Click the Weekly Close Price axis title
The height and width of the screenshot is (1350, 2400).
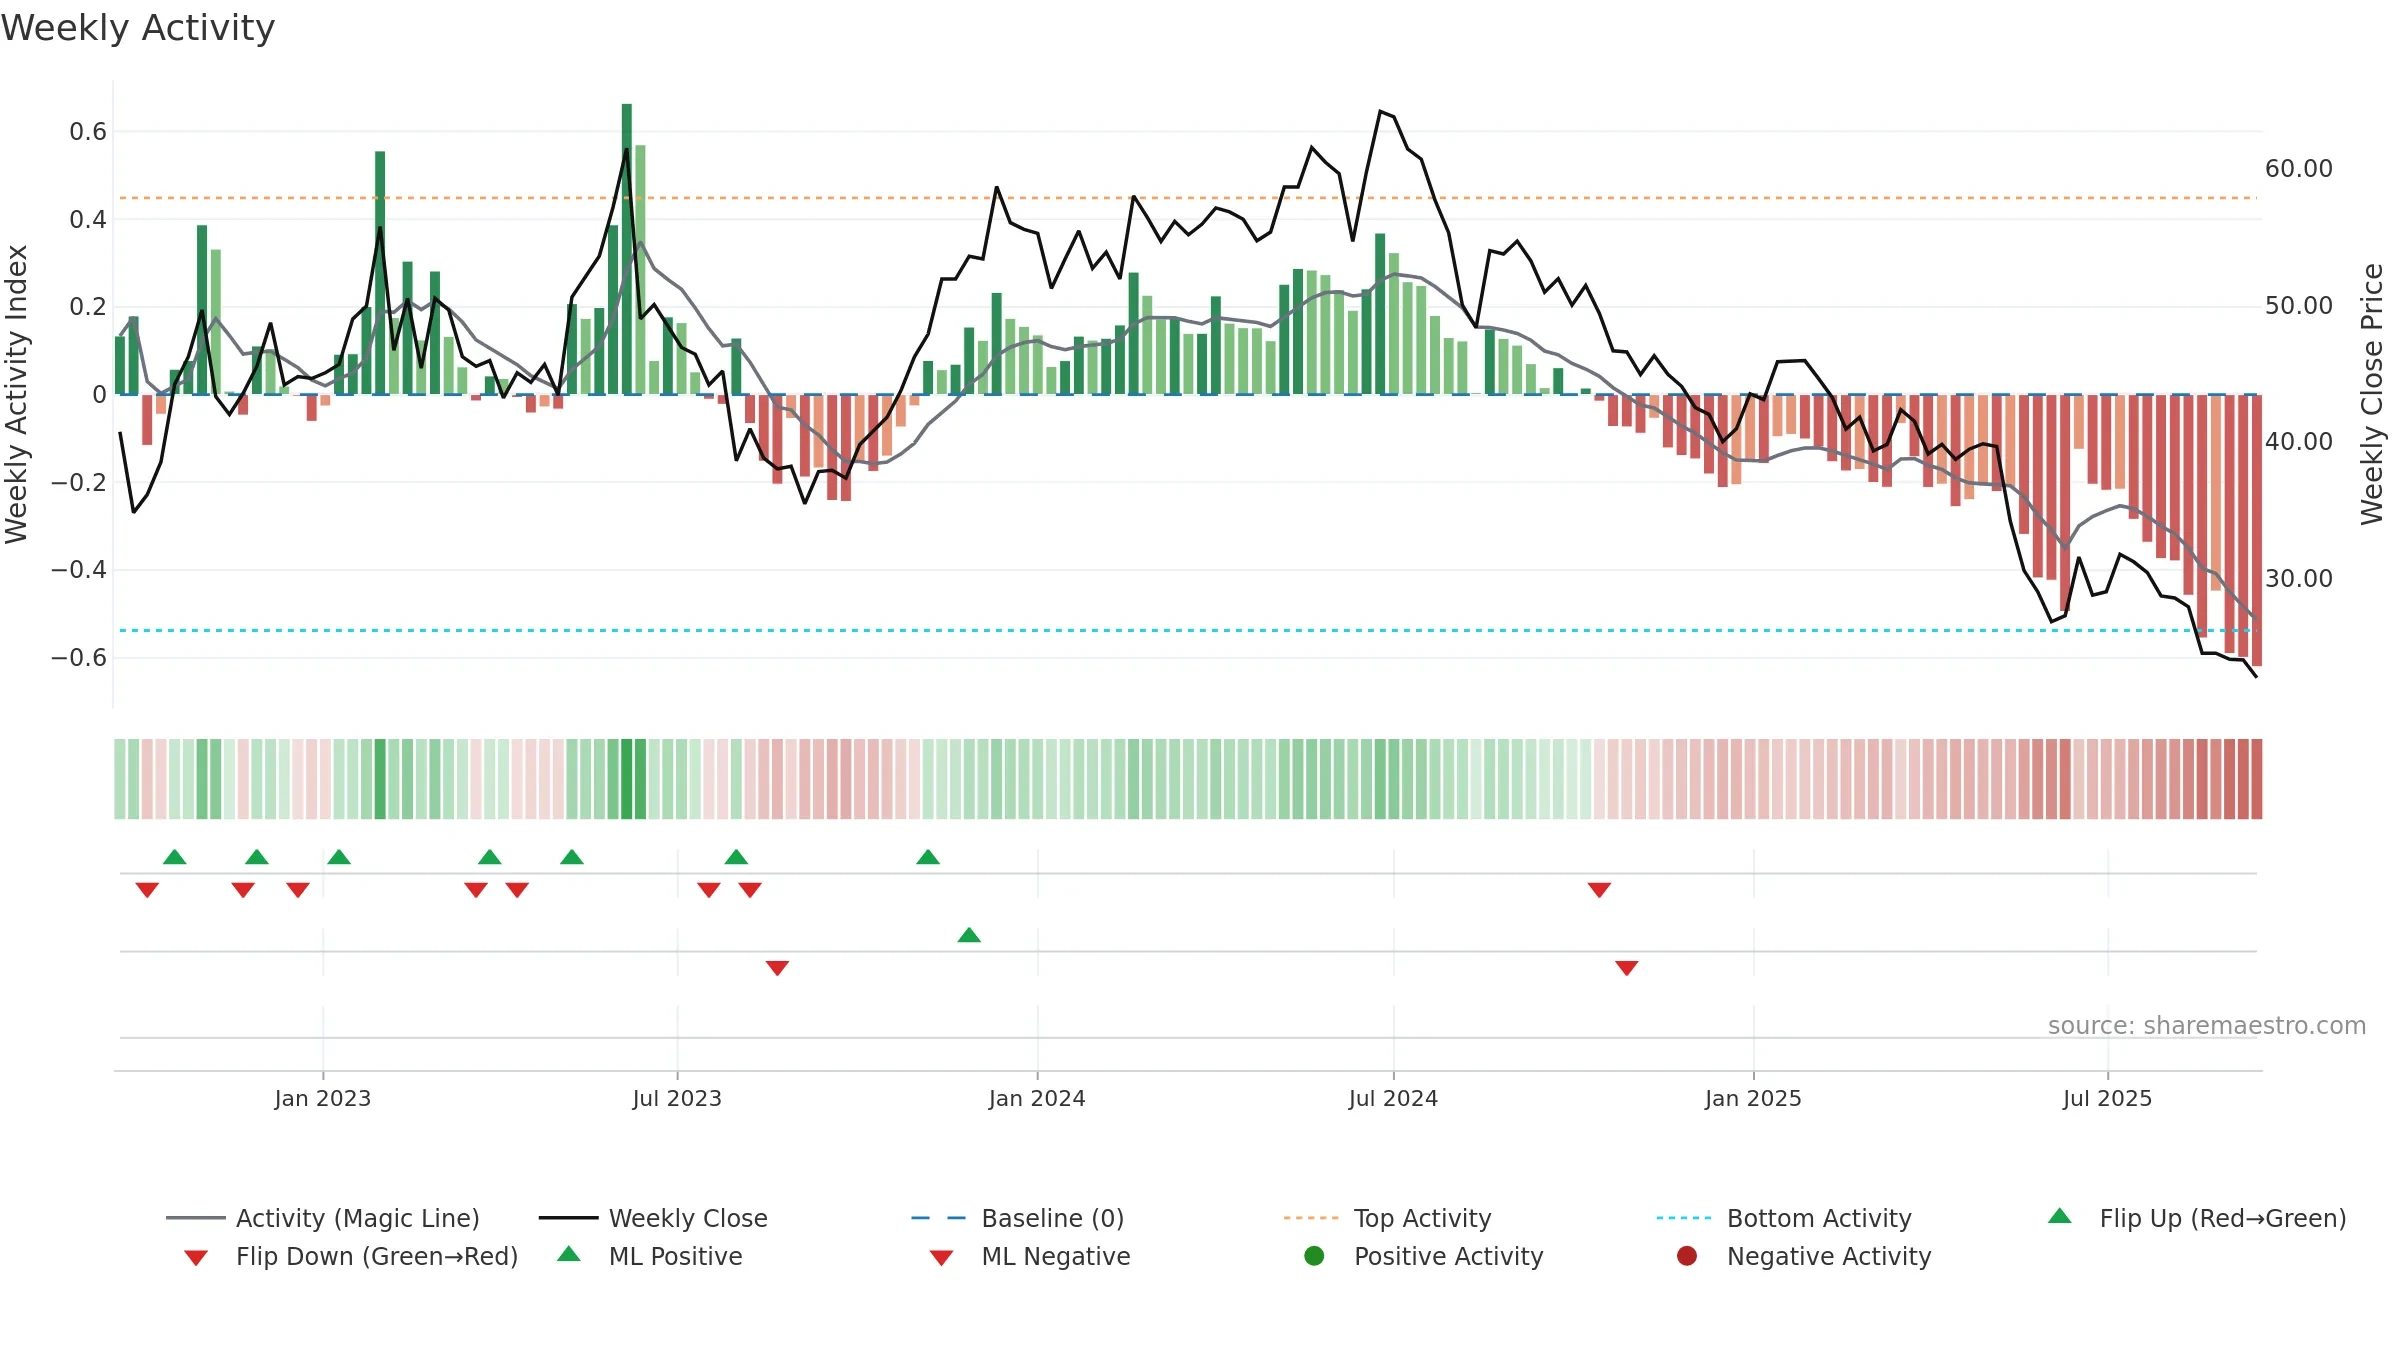[x=2372, y=394]
